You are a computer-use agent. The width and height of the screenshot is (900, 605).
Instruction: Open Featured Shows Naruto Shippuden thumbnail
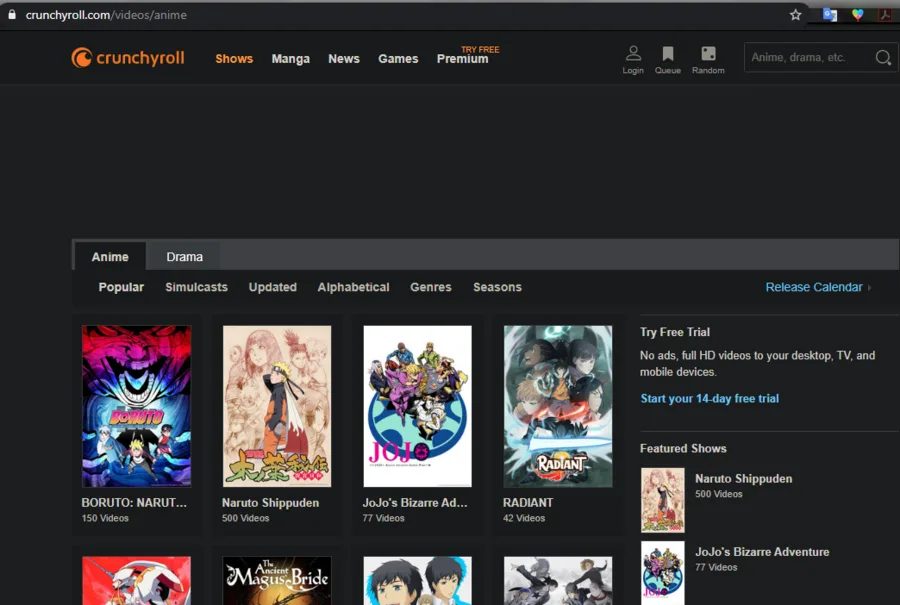click(x=662, y=500)
